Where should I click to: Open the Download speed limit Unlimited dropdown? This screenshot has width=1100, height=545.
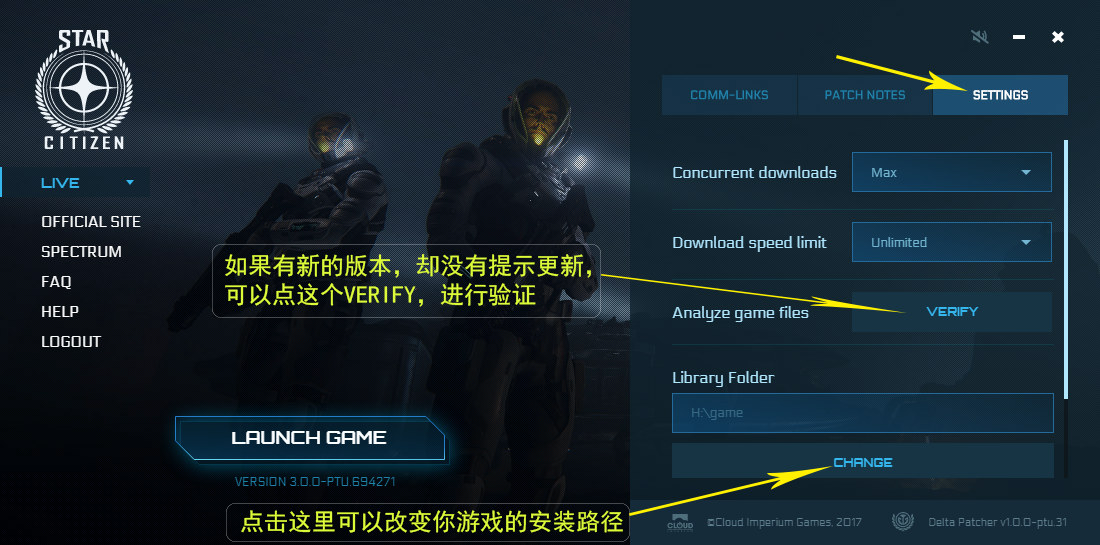(x=951, y=242)
